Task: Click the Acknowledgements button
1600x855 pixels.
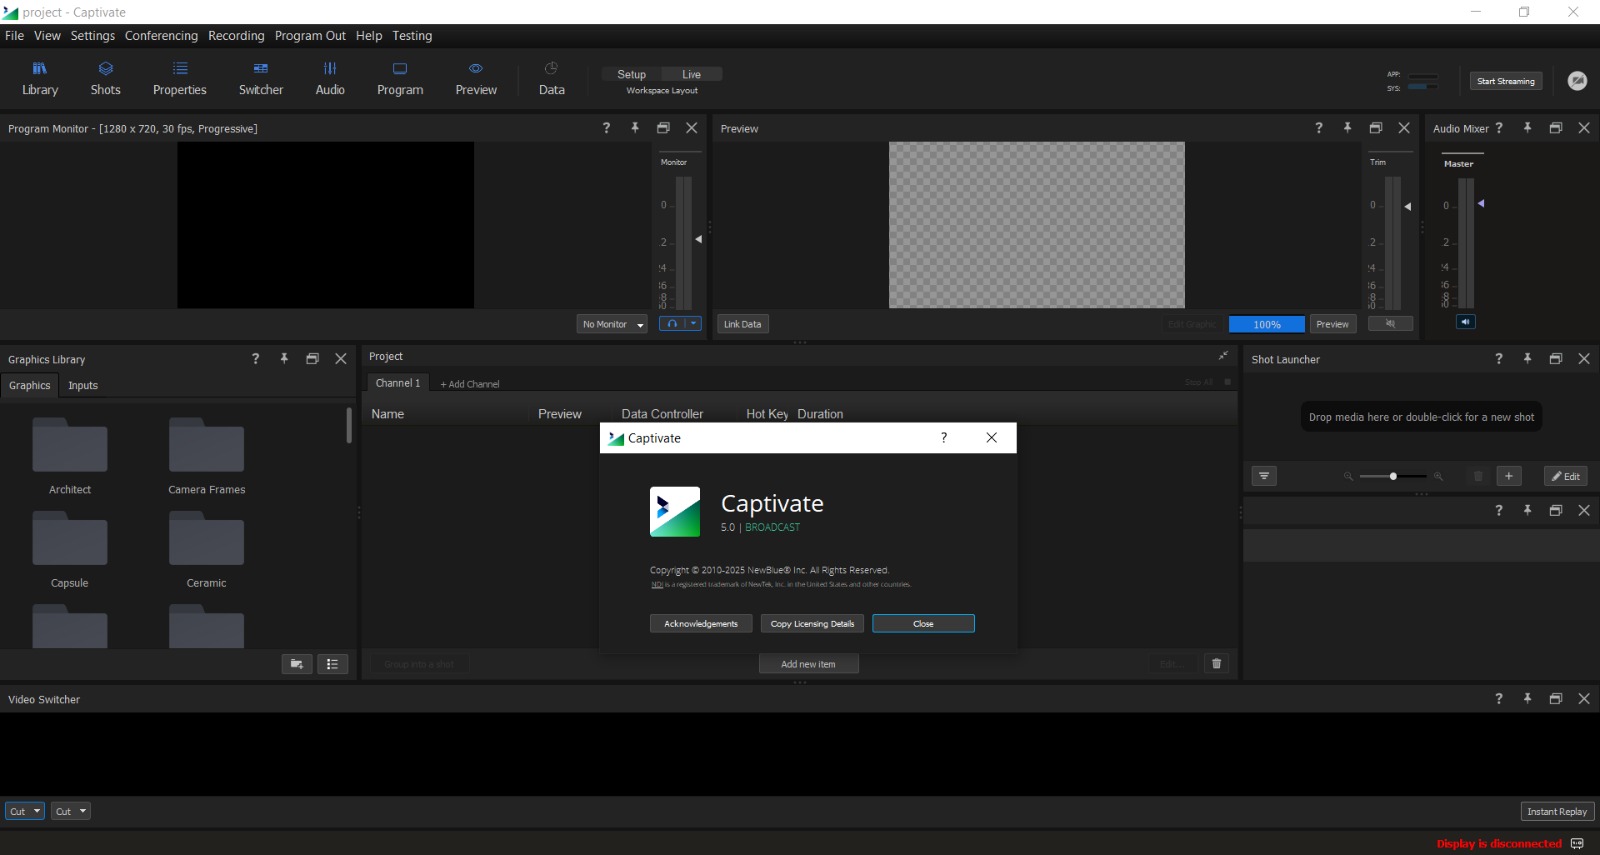Action: coord(701,624)
